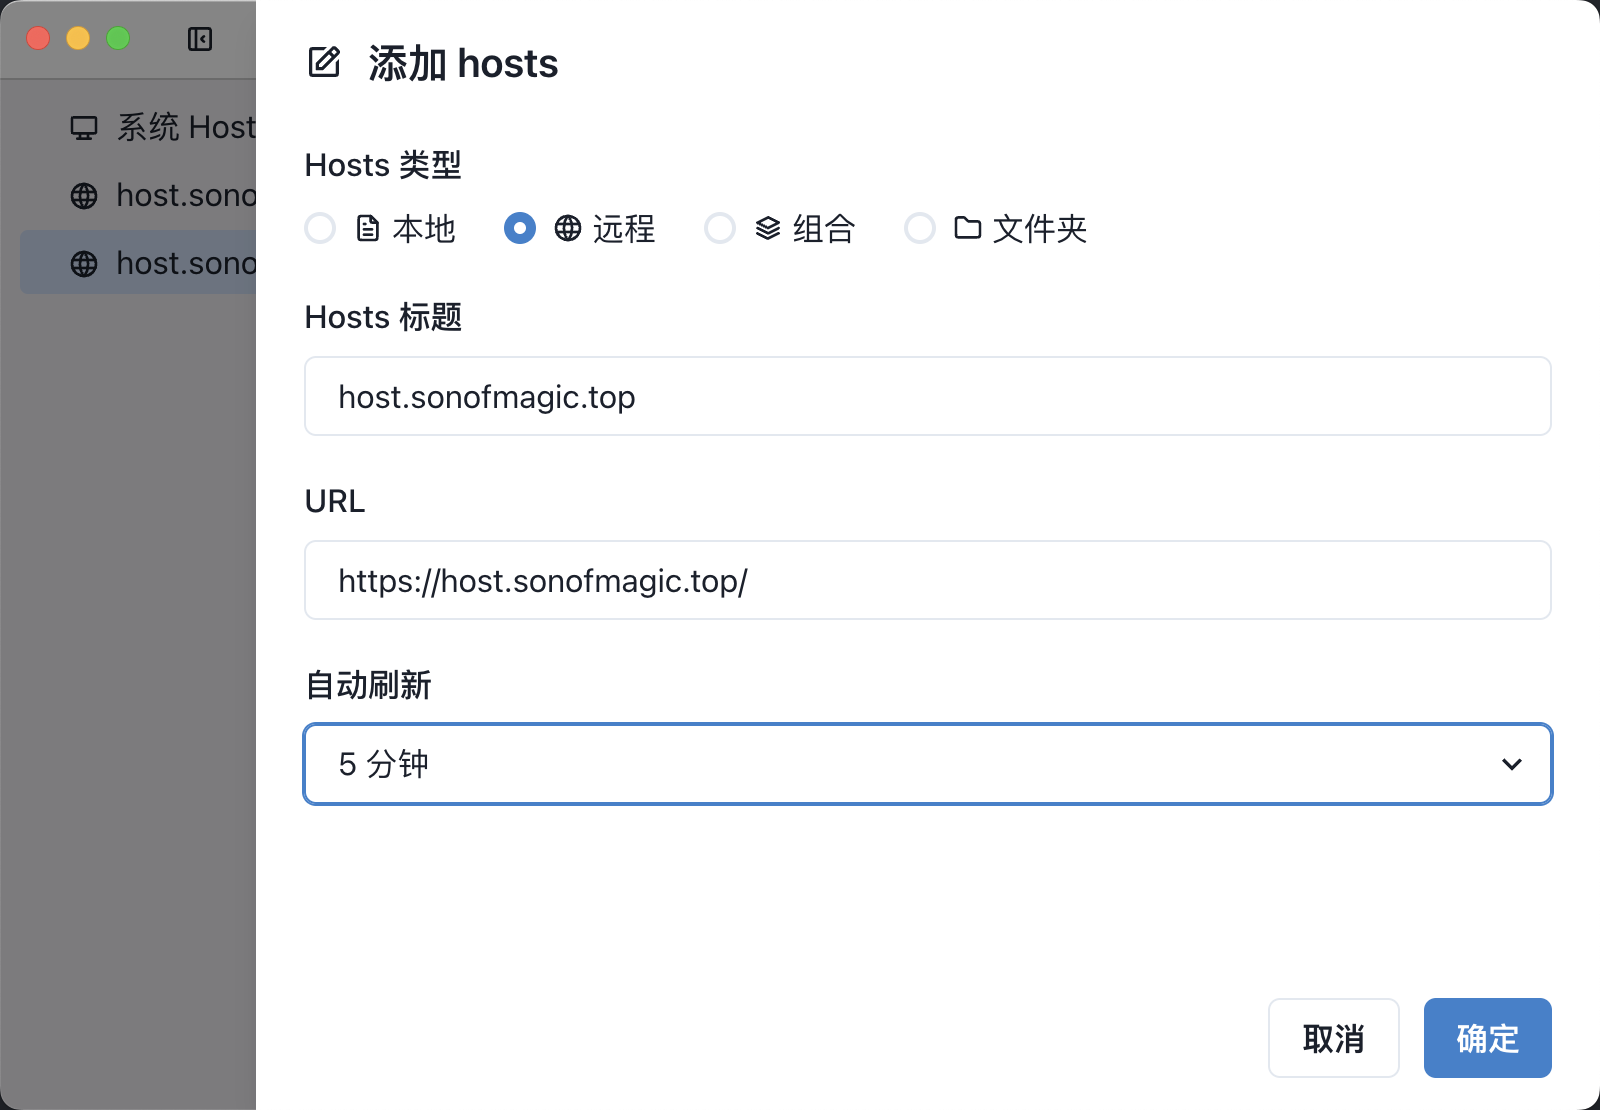Image resolution: width=1600 pixels, height=1110 pixels.
Task: Click the layers icon next to 组合
Action: 768,229
